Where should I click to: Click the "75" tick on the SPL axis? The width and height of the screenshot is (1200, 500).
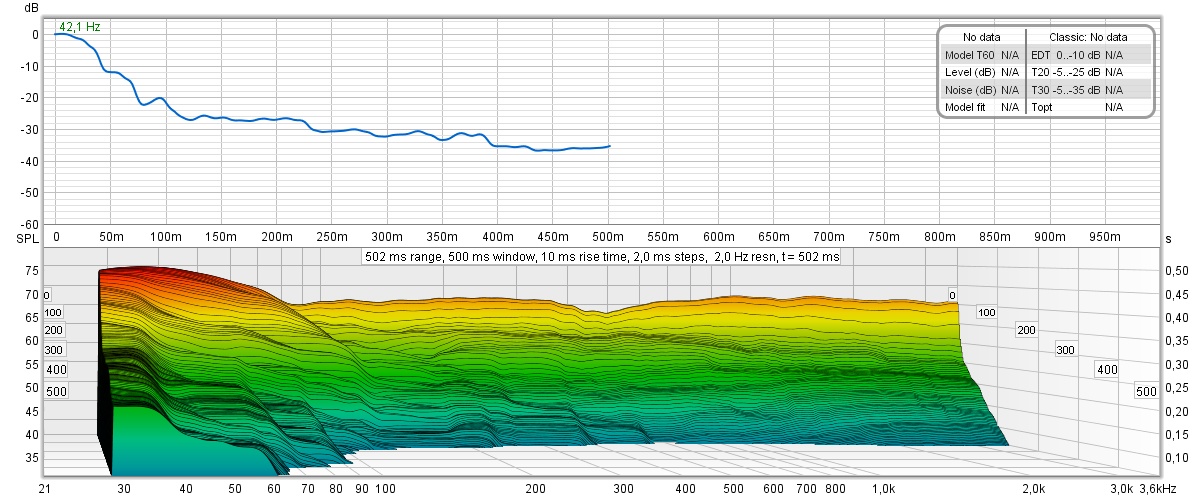[31, 271]
